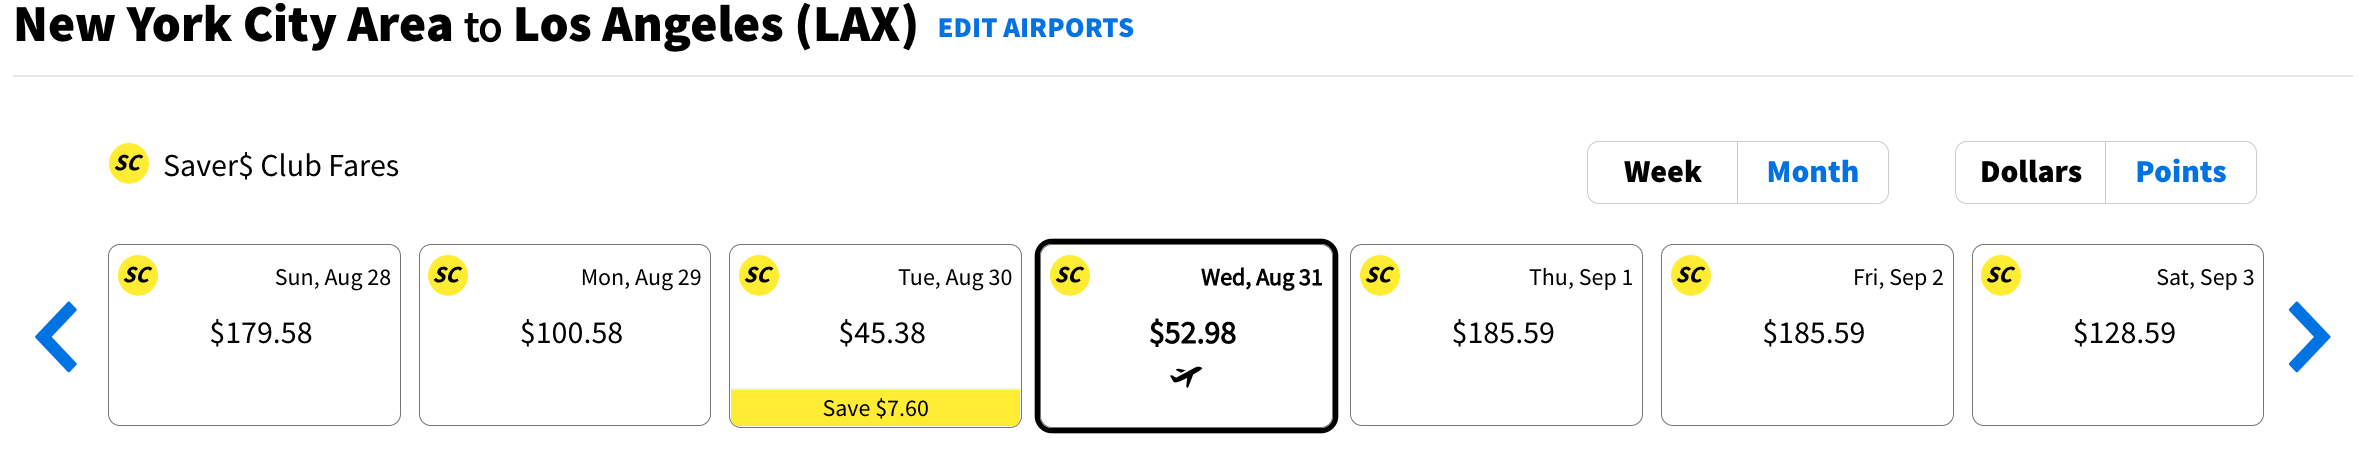The image size is (2366, 456).
Task: Click the Saver$ Club Fares SC icon
Action: coord(129,164)
